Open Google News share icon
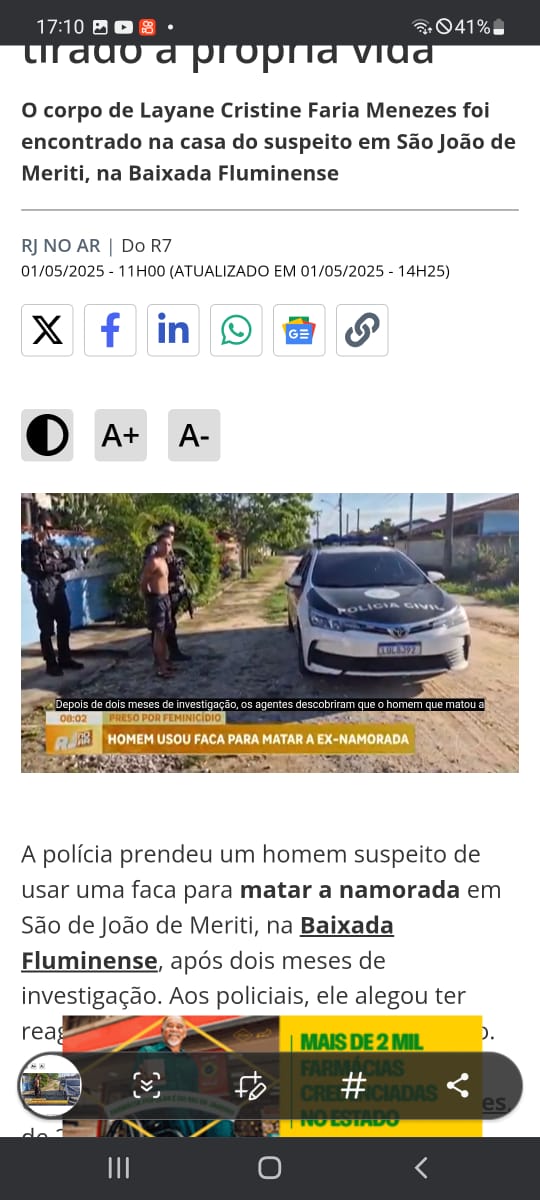The height and width of the screenshot is (1200, 540). [299, 330]
